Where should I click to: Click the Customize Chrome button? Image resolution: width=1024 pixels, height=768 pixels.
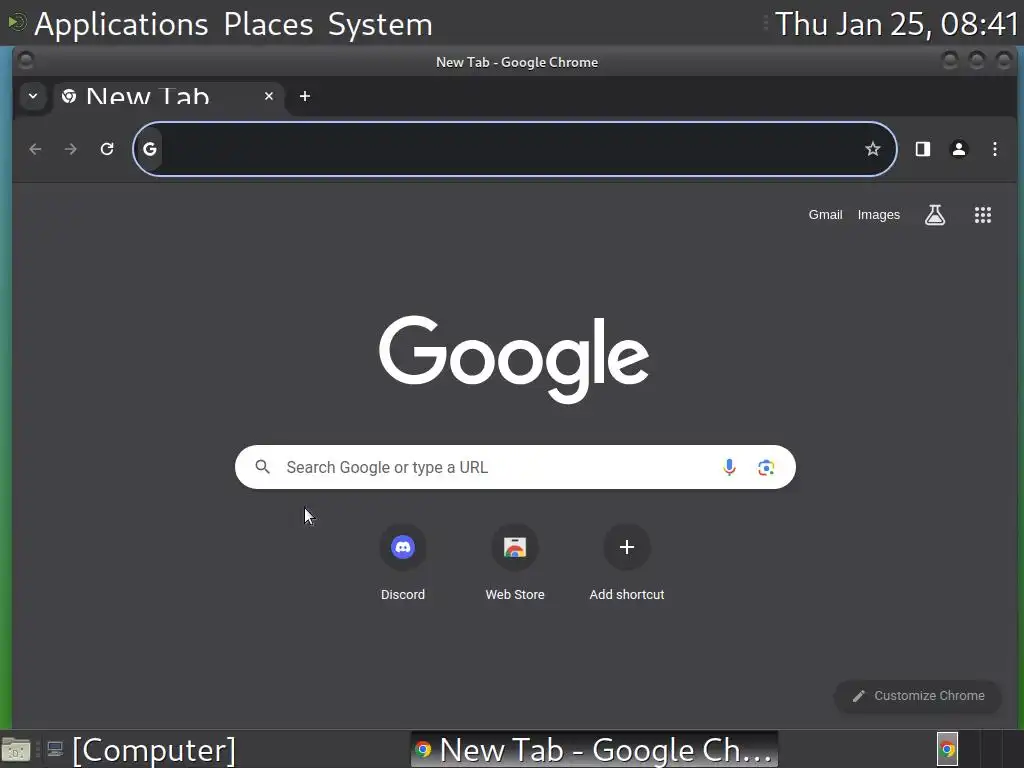pos(918,696)
